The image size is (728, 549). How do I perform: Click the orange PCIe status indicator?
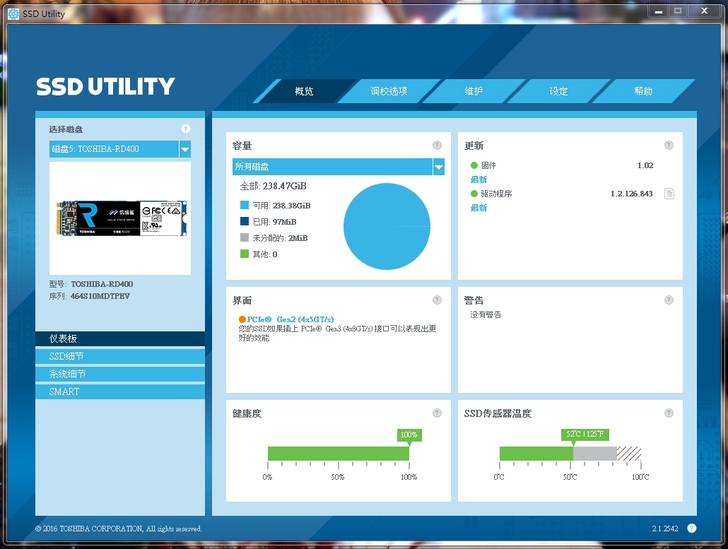click(x=242, y=319)
